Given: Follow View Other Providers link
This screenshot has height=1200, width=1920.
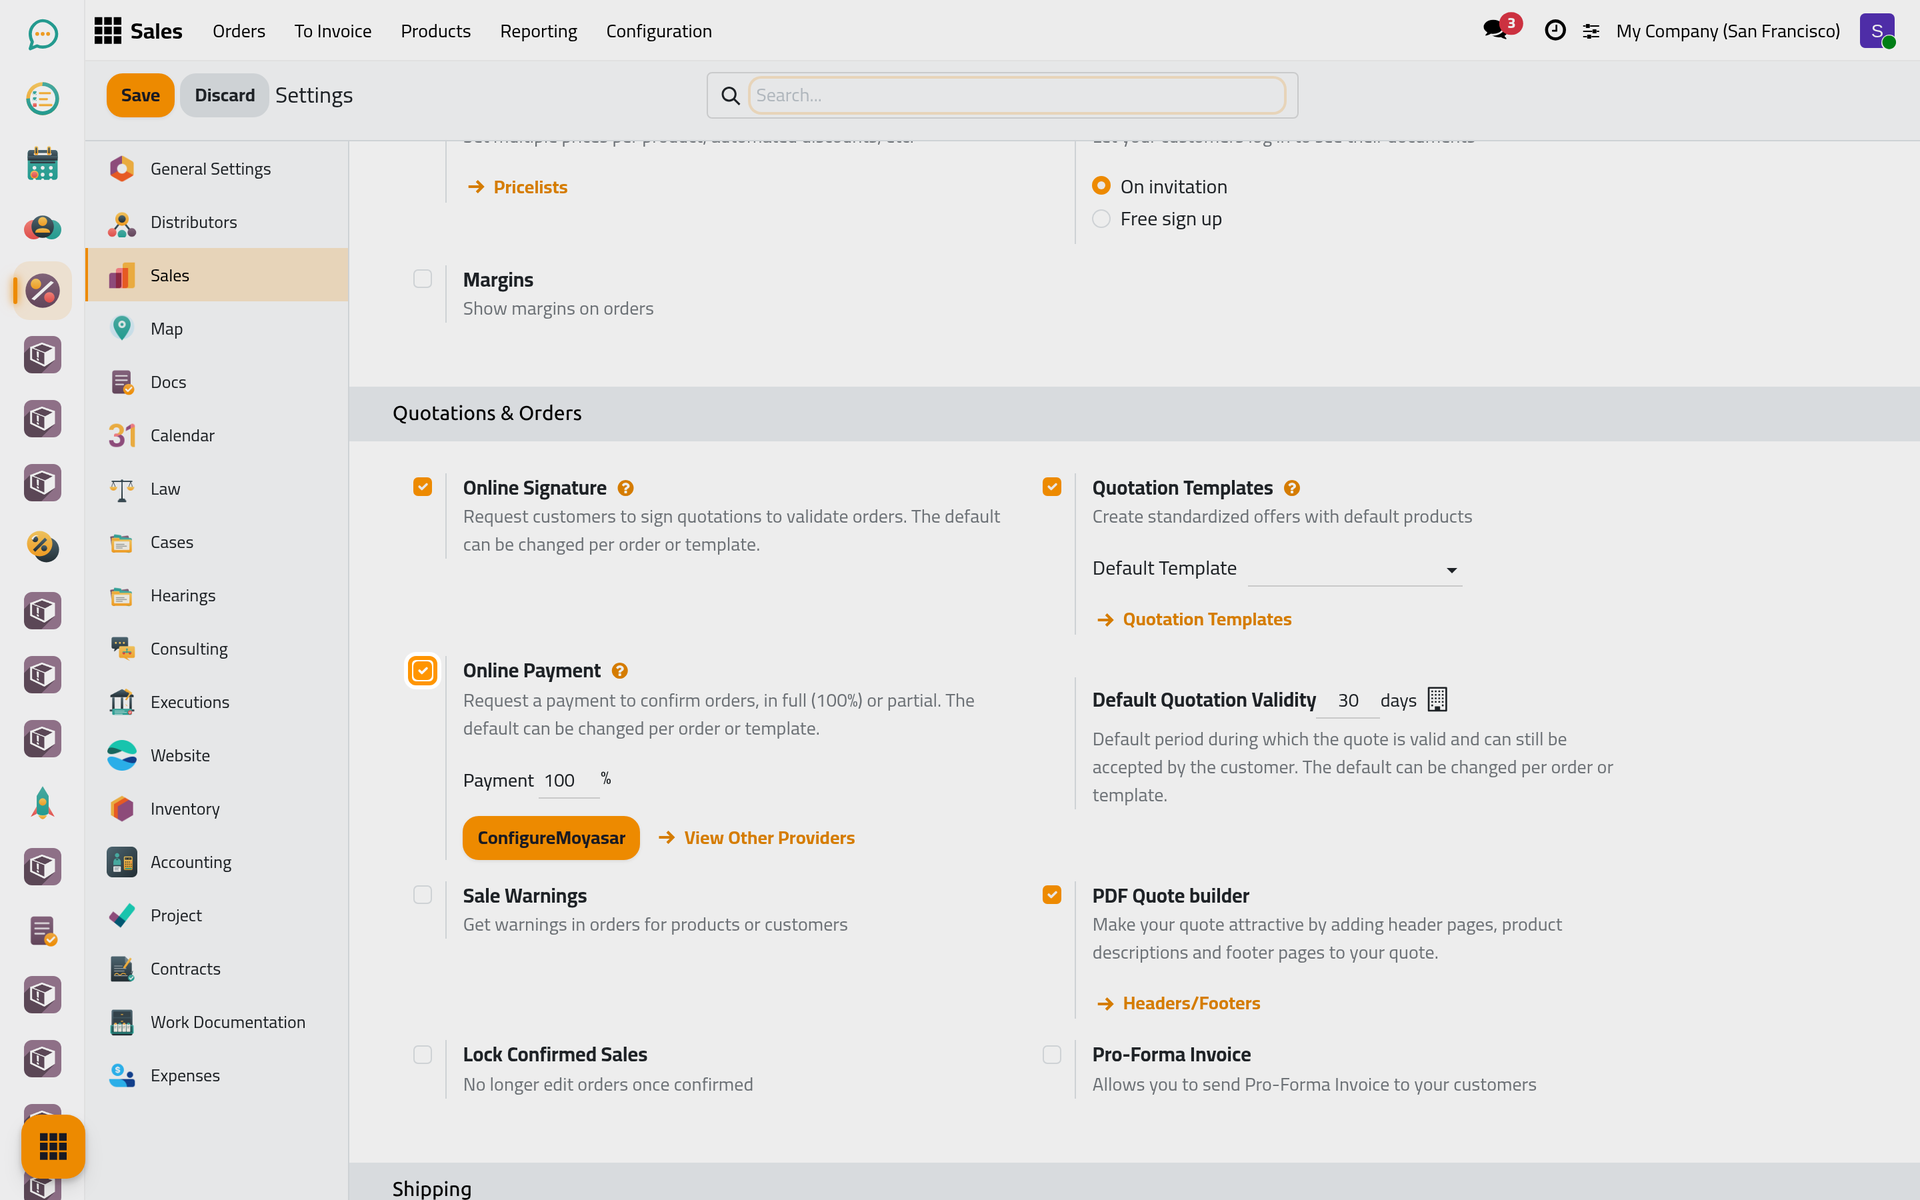Looking at the screenshot, I should tap(757, 838).
